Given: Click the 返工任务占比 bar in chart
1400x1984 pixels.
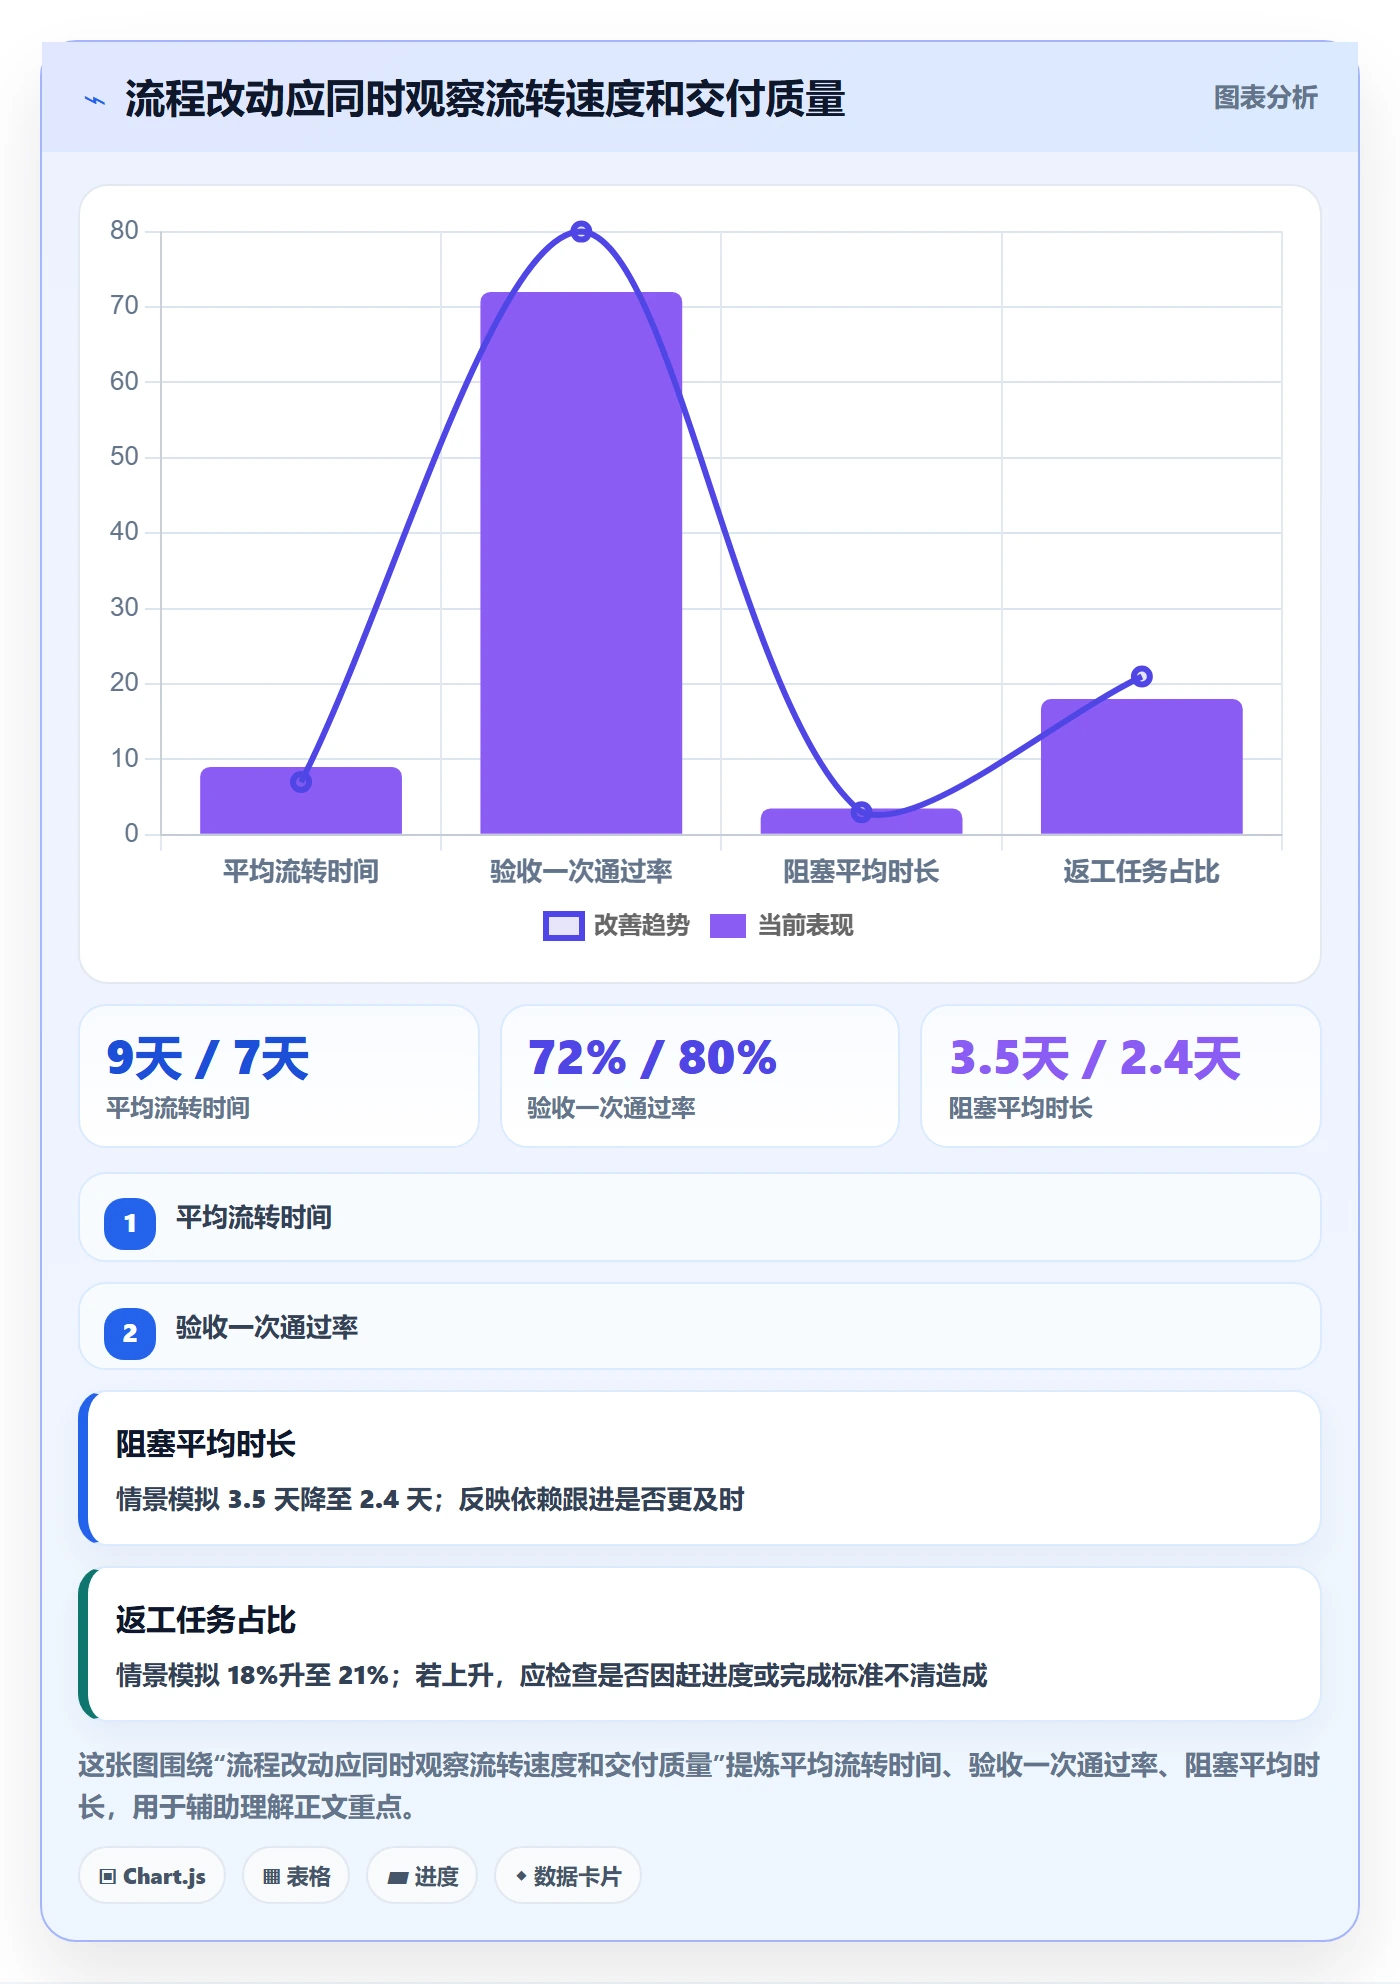Looking at the screenshot, I should click(x=1142, y=767).
